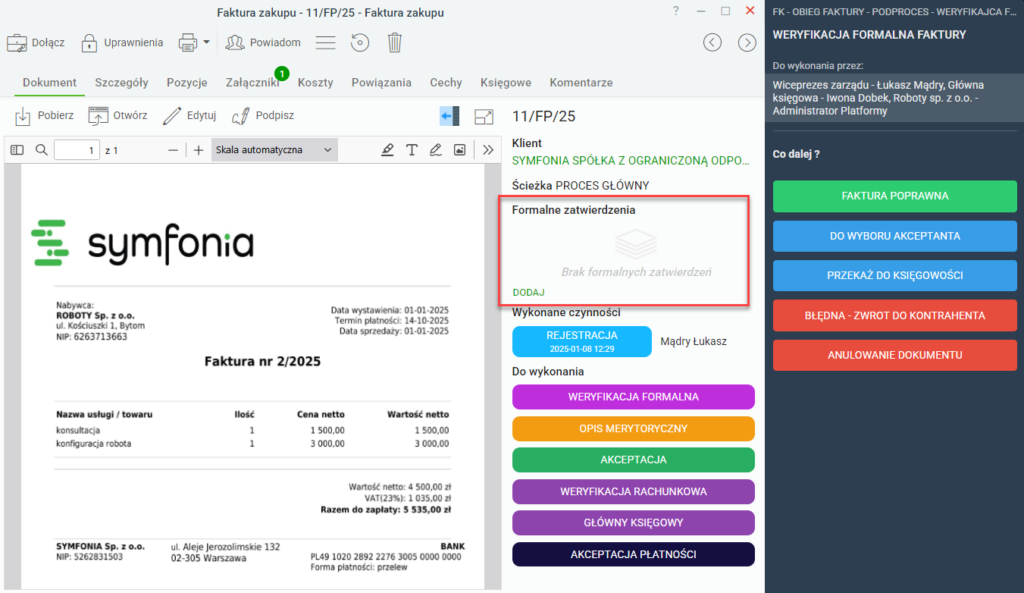
Task: Click the 11/FP/25 document number
Action: [x=544, y=116]
